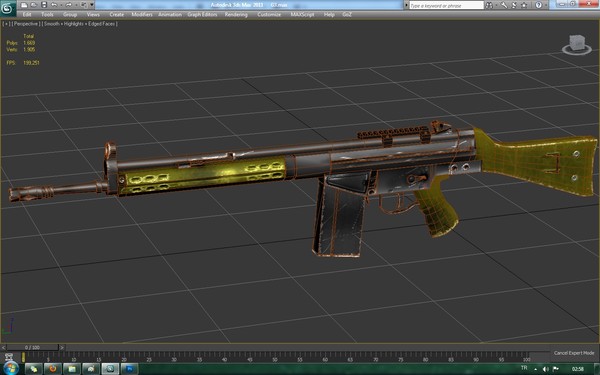The width and height of the screenshot is (600, 375).
Task: Click the Redo arrow icon
Action: (68, 5)
